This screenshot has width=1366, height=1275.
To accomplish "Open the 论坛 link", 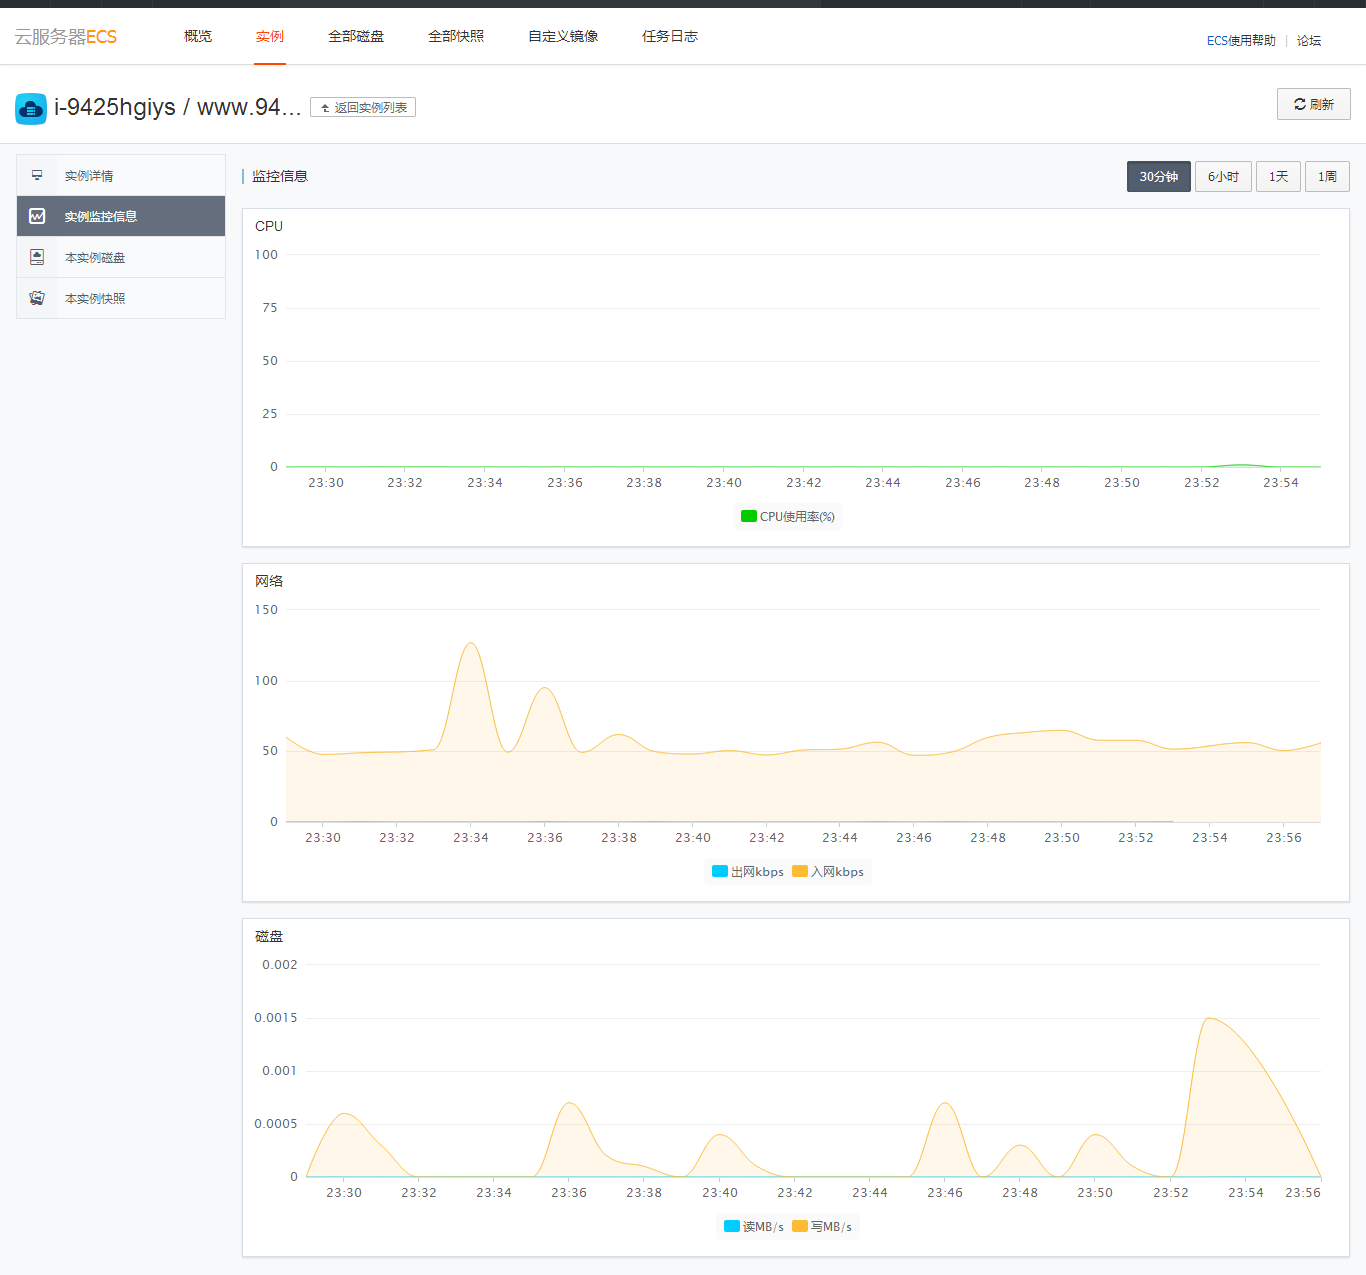I will click(1309, 41).
